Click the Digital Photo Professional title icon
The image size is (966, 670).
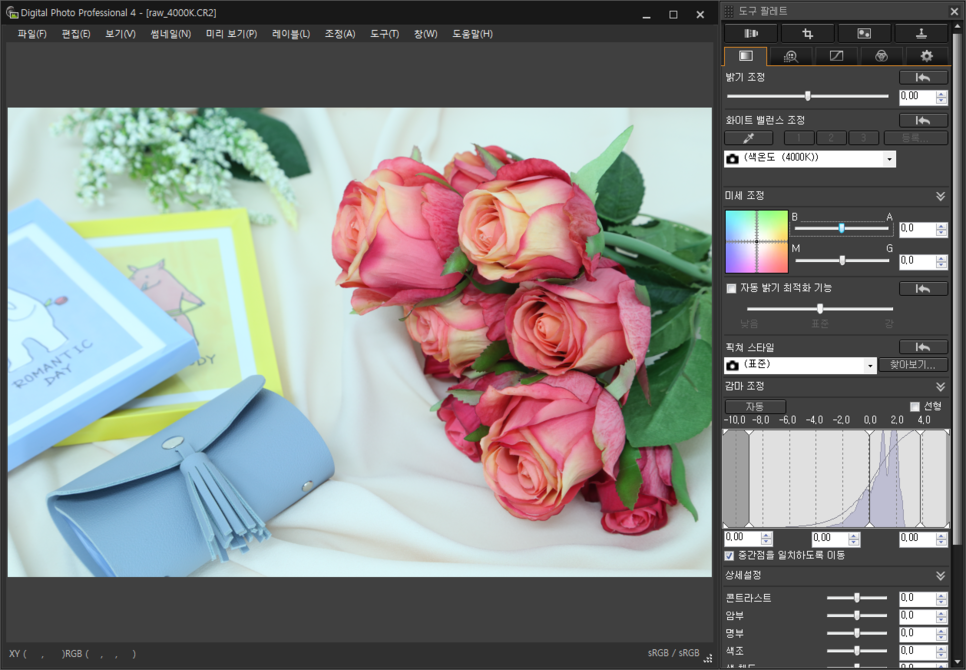[12, 13]
